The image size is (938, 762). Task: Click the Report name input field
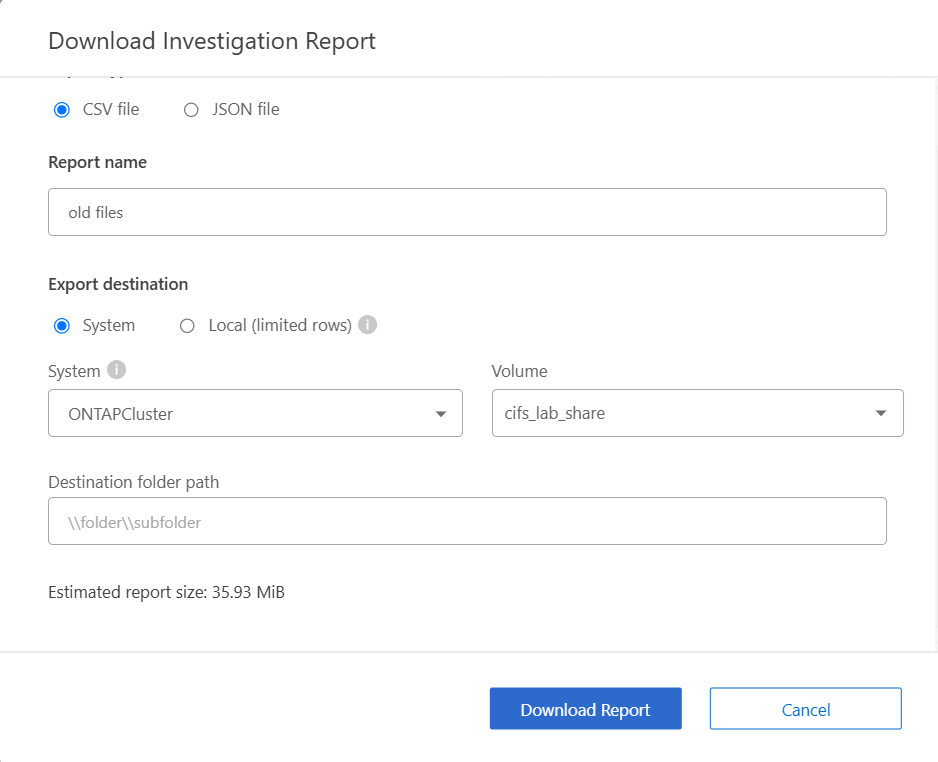pos(467,212)
